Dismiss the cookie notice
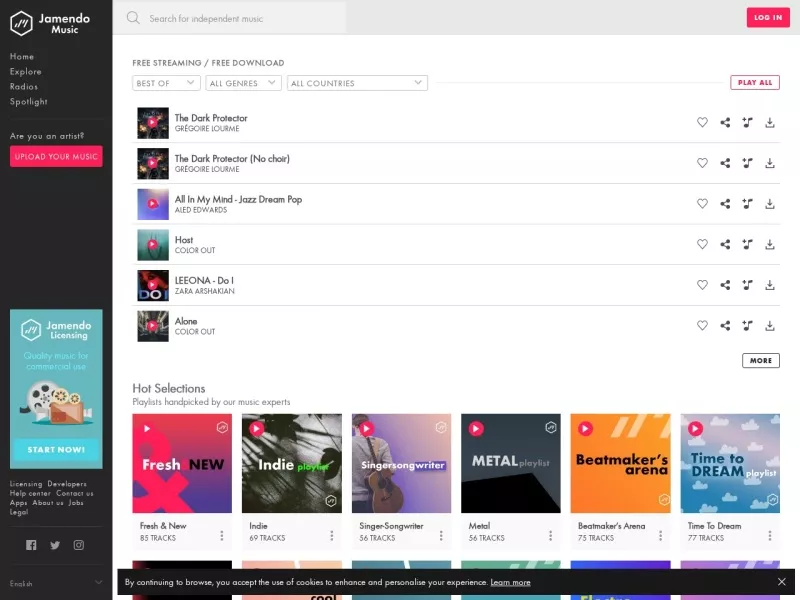The image size is (800, 600). [x=782, y=582]
